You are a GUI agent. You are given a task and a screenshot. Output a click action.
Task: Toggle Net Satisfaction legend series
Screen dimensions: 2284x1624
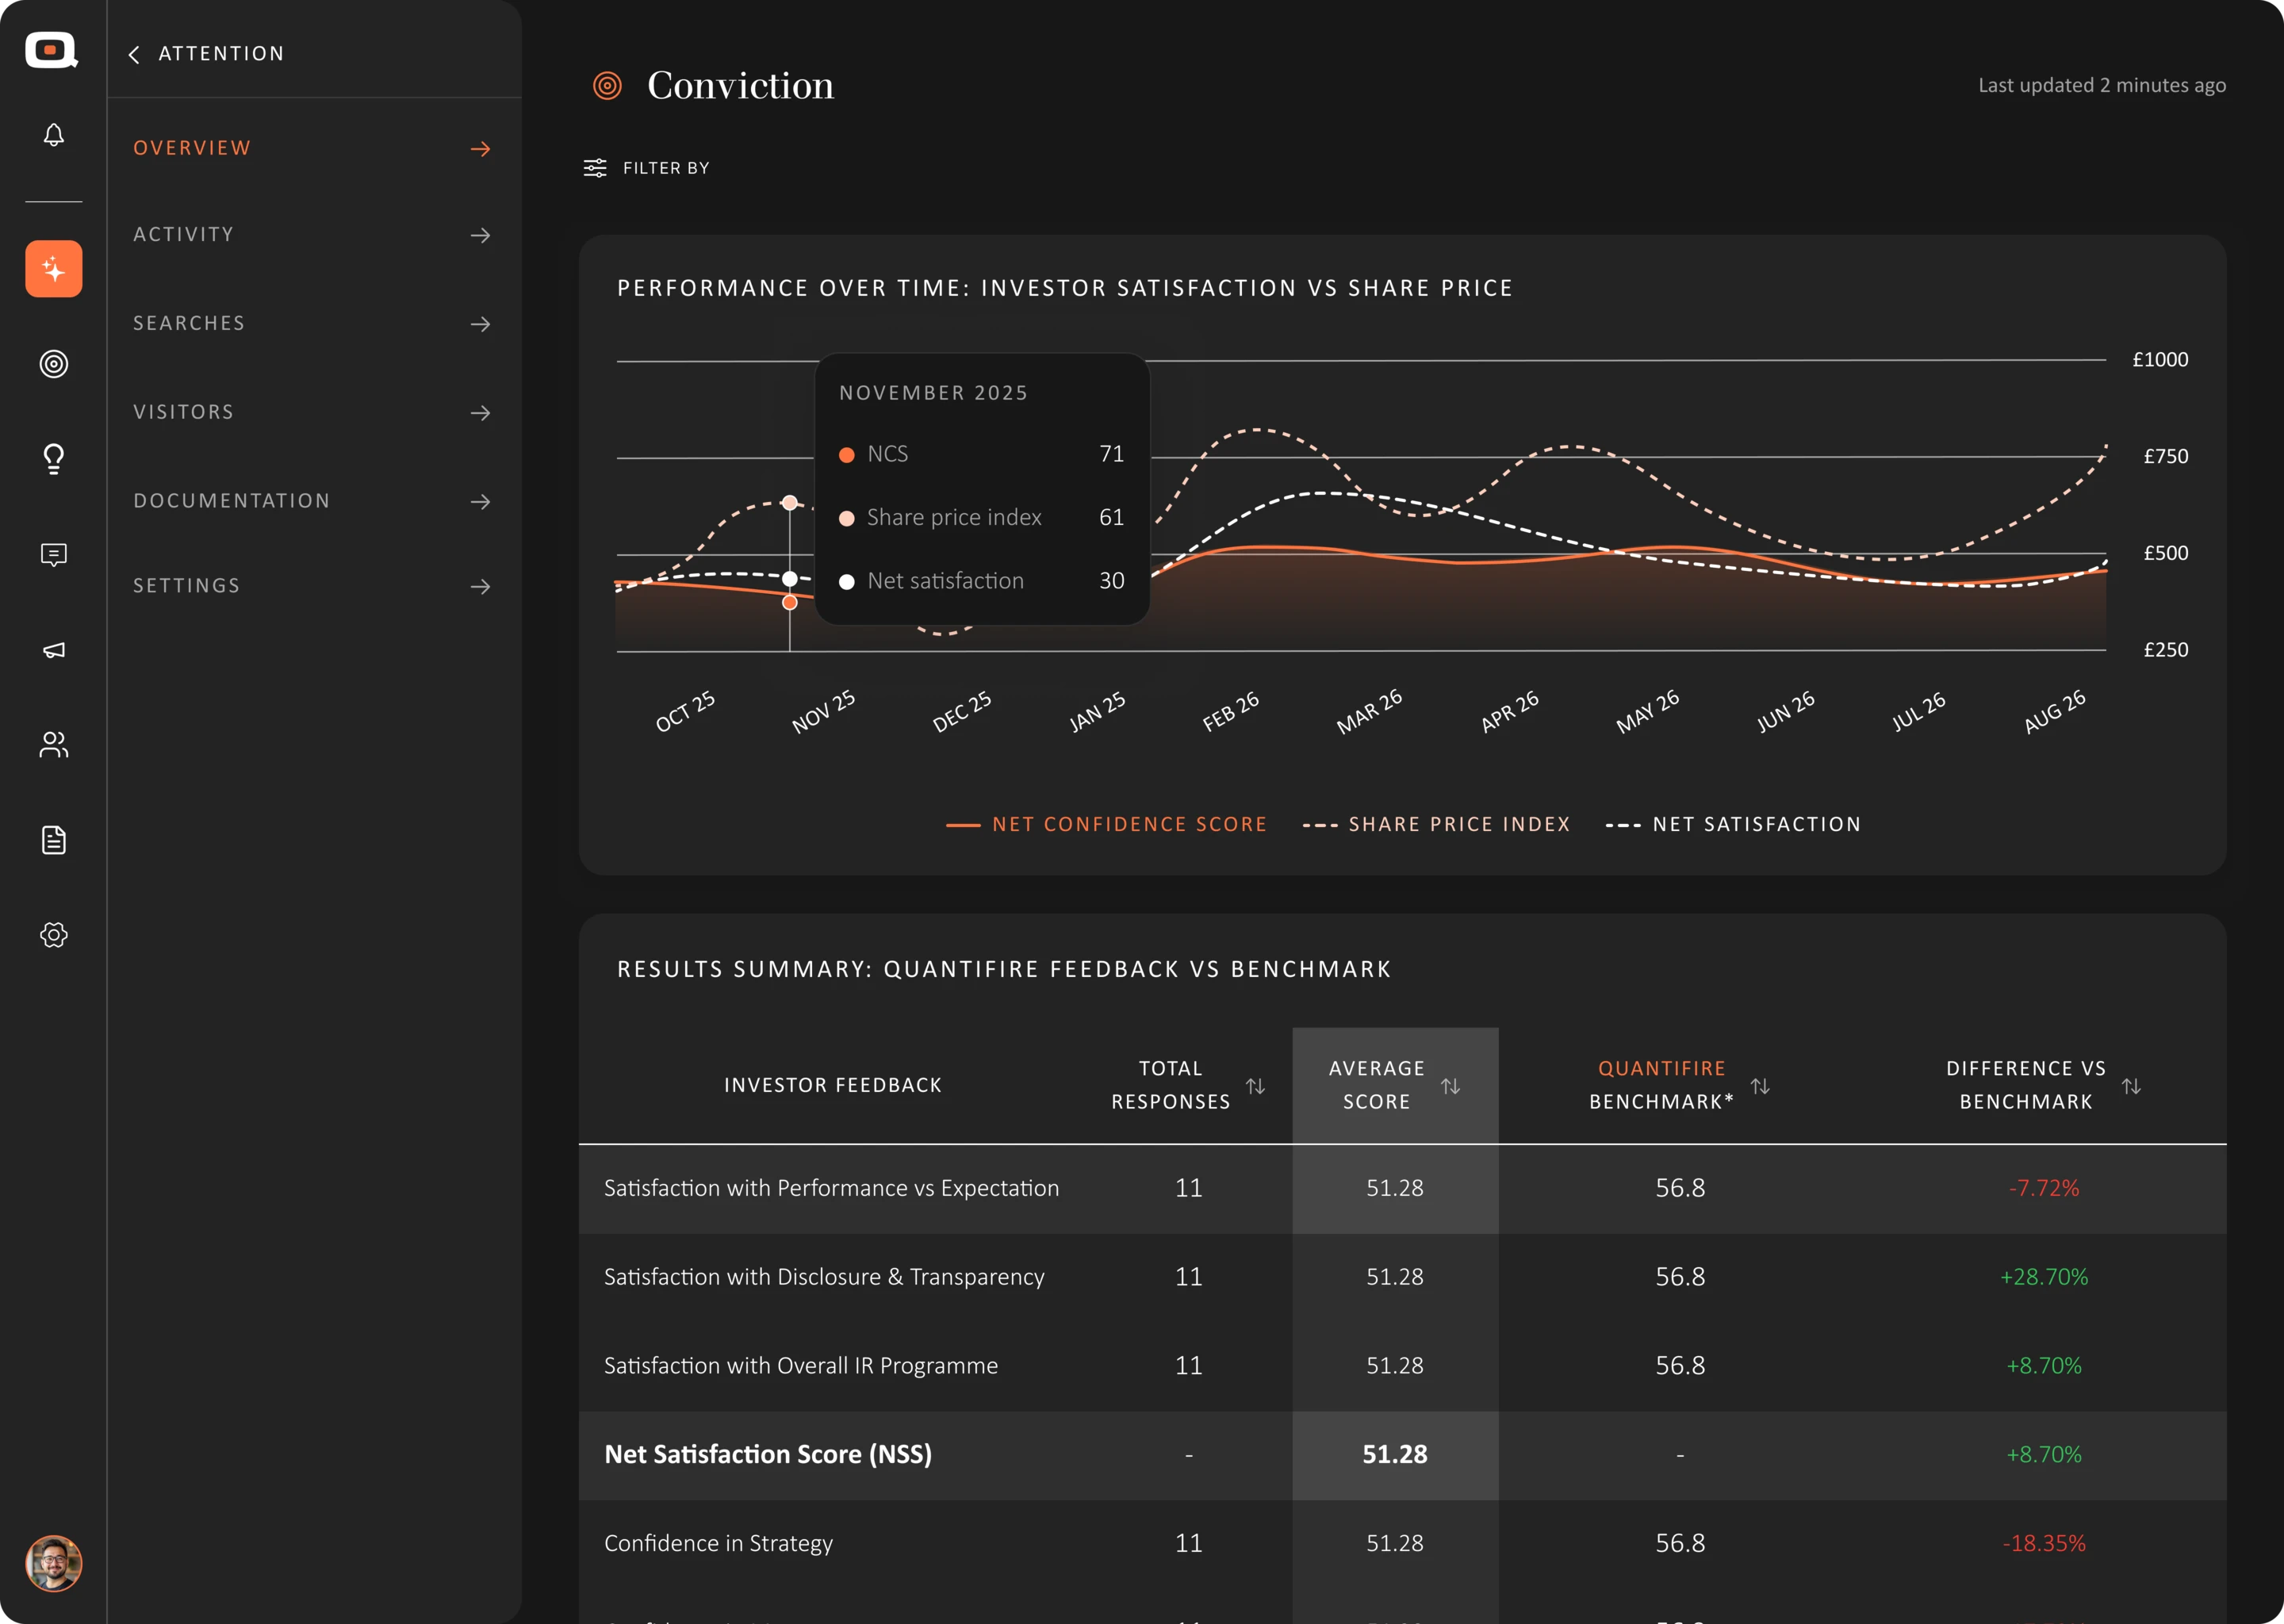click(x=1734, y=825)
